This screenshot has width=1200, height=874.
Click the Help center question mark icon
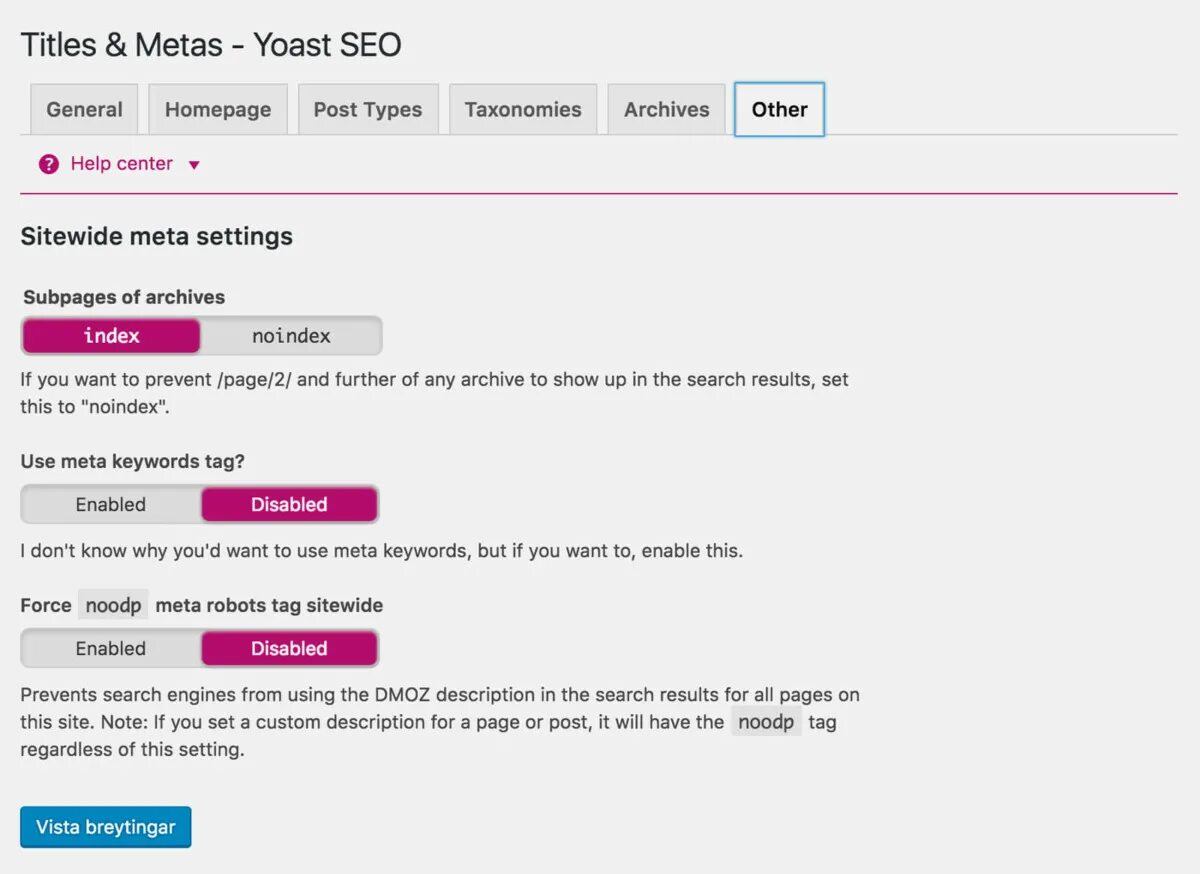[x=49, y=164]
